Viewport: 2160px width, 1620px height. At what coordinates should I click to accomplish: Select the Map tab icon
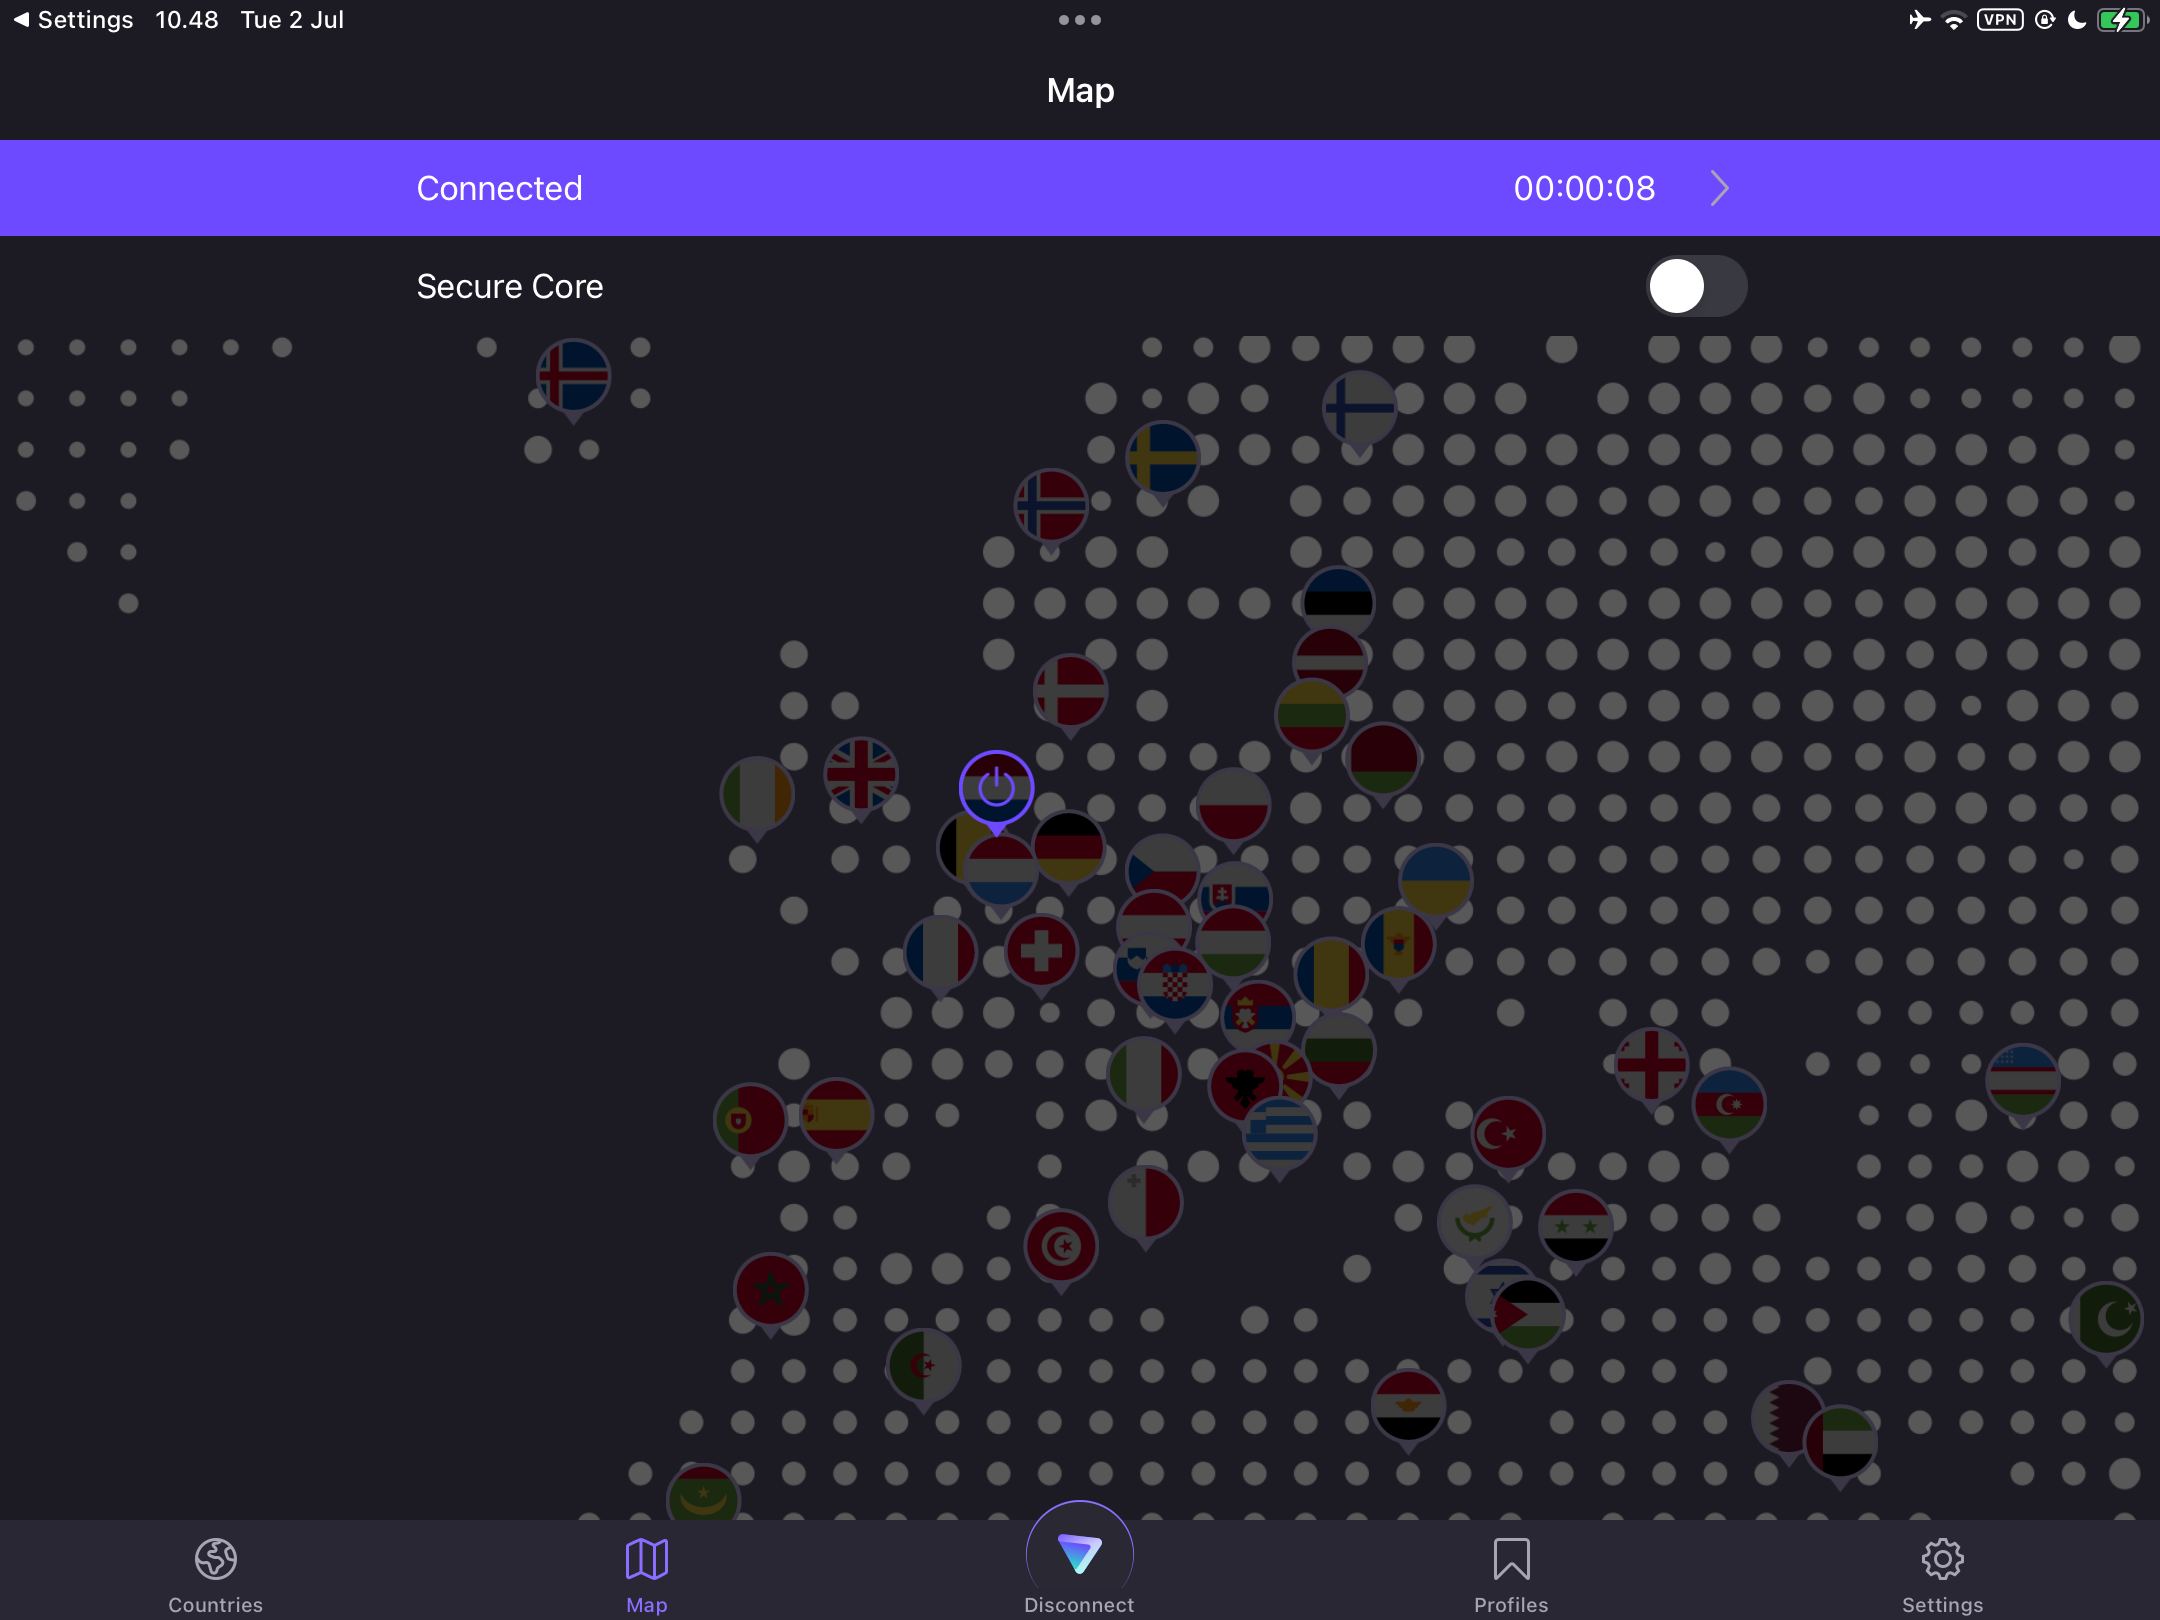[646, 1555]
